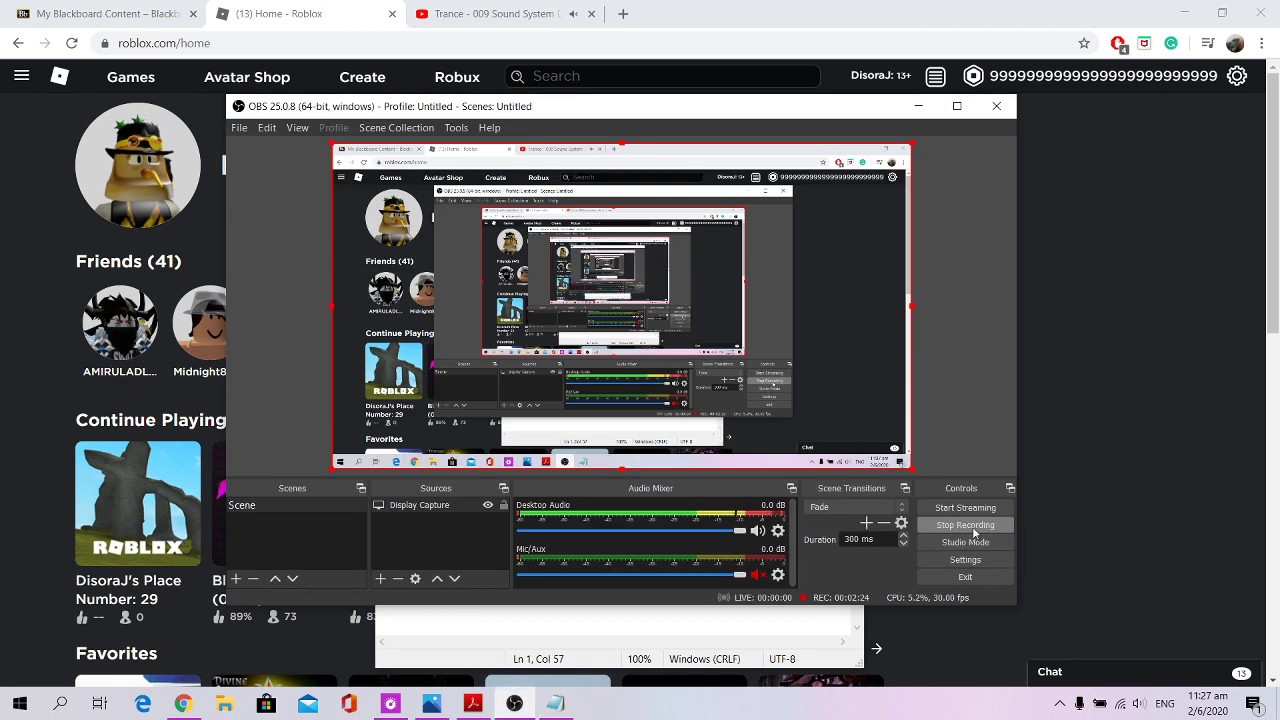Image resolution: width=1280 pixels, height=720 pixels.
Task: Unmute the Mic/Aux red speaker icon
Action: (x=757, y=575)
